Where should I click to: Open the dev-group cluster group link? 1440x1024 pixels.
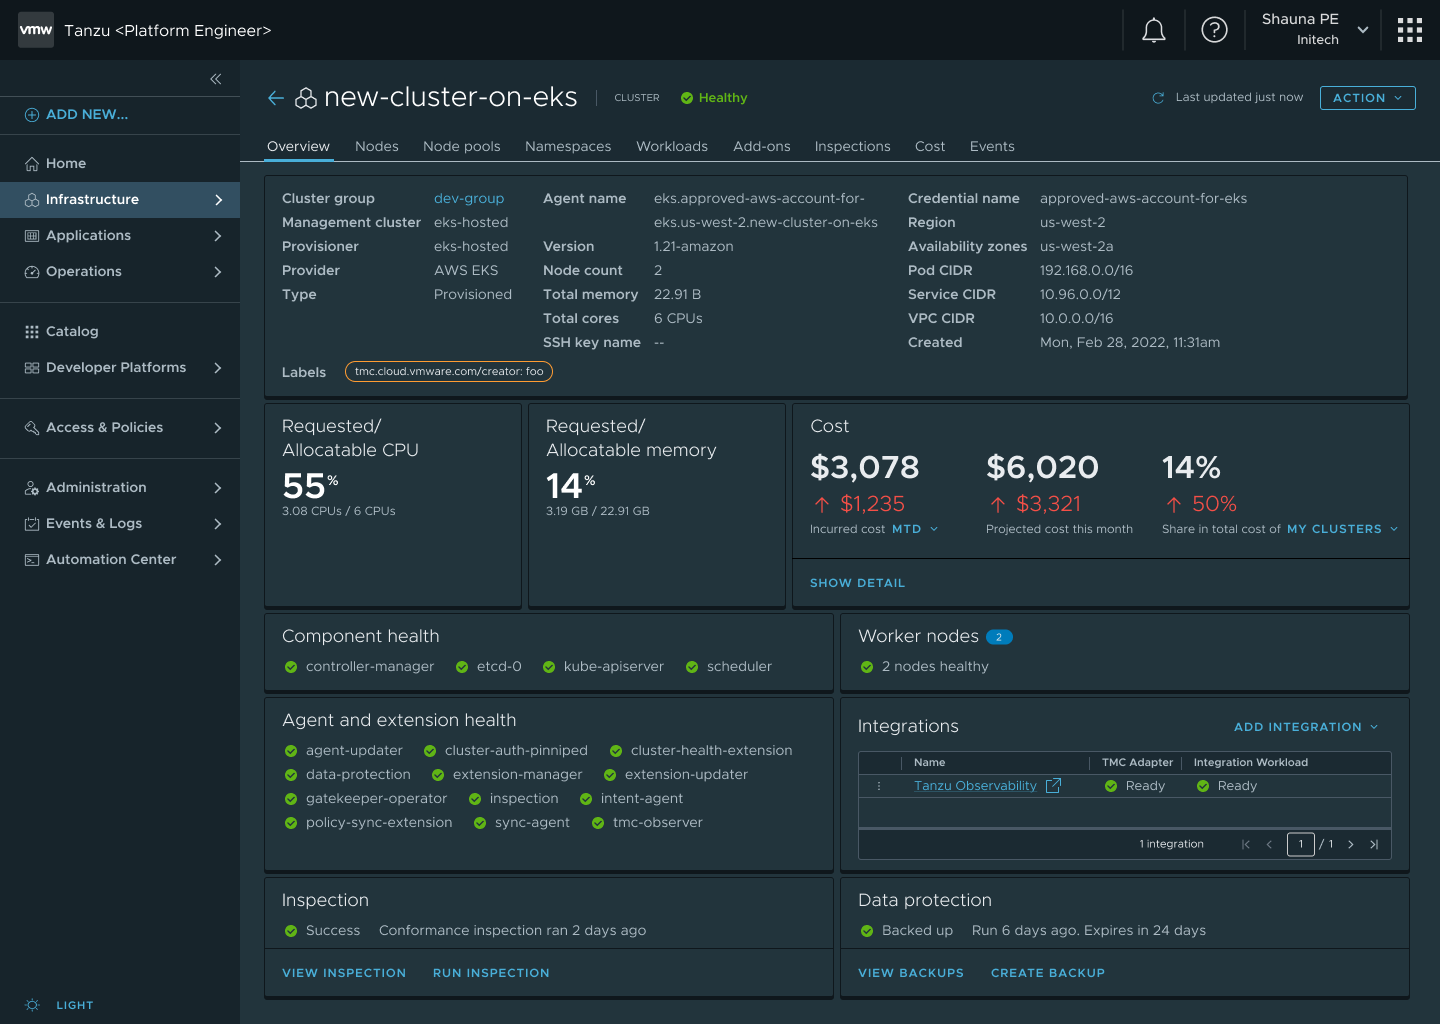click(x=469, y=199)
